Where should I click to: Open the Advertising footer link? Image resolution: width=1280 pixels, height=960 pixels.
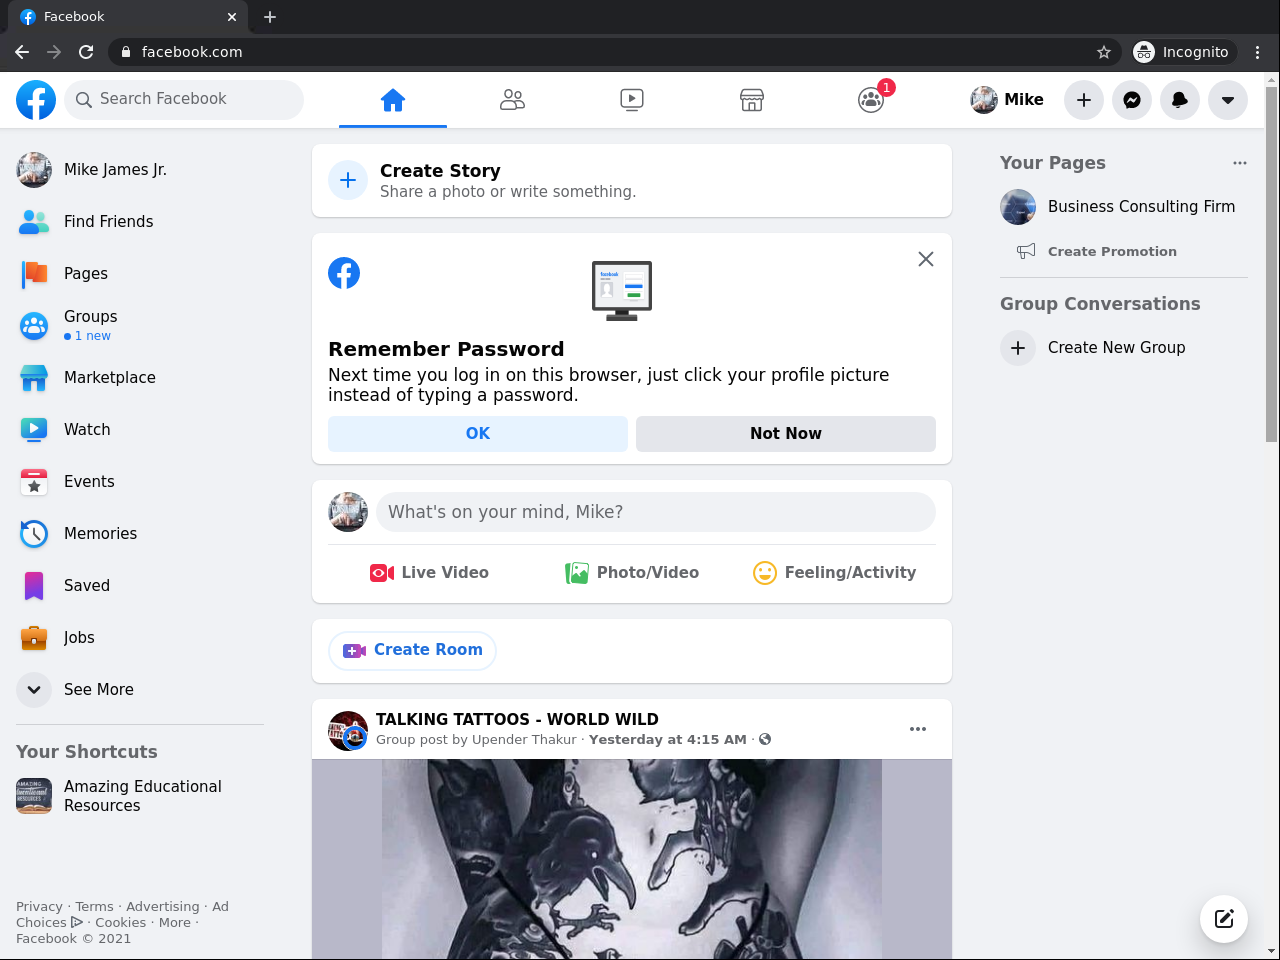click(x=162, y=907)
